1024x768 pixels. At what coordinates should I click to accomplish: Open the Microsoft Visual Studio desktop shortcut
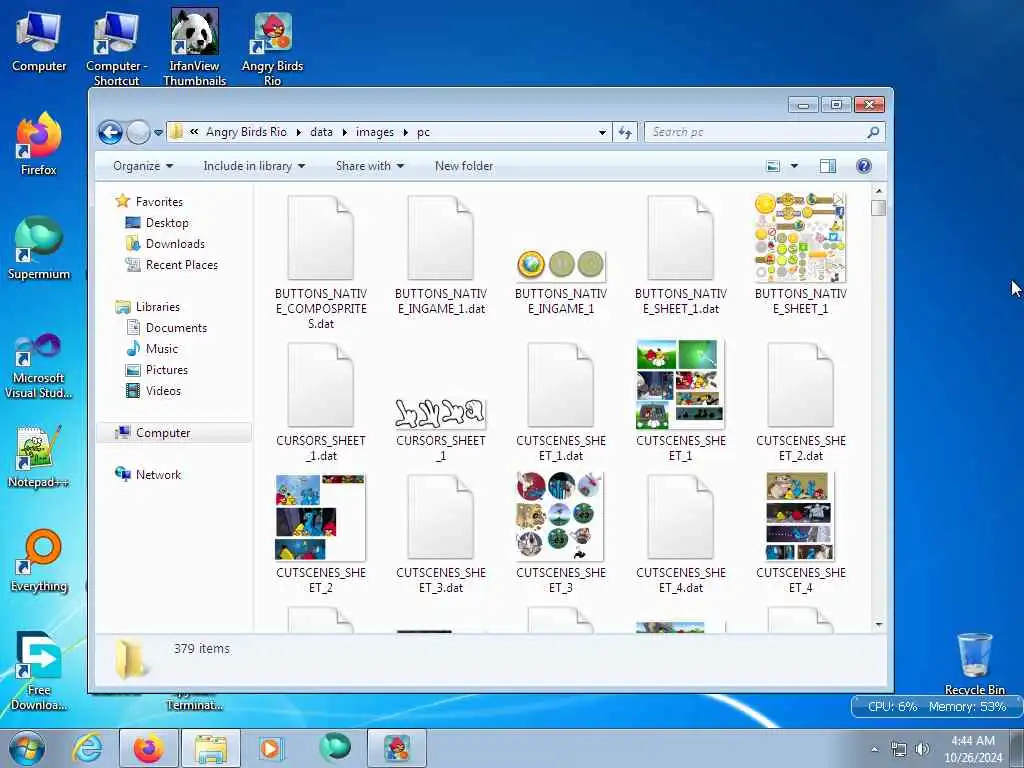[39, 366]
